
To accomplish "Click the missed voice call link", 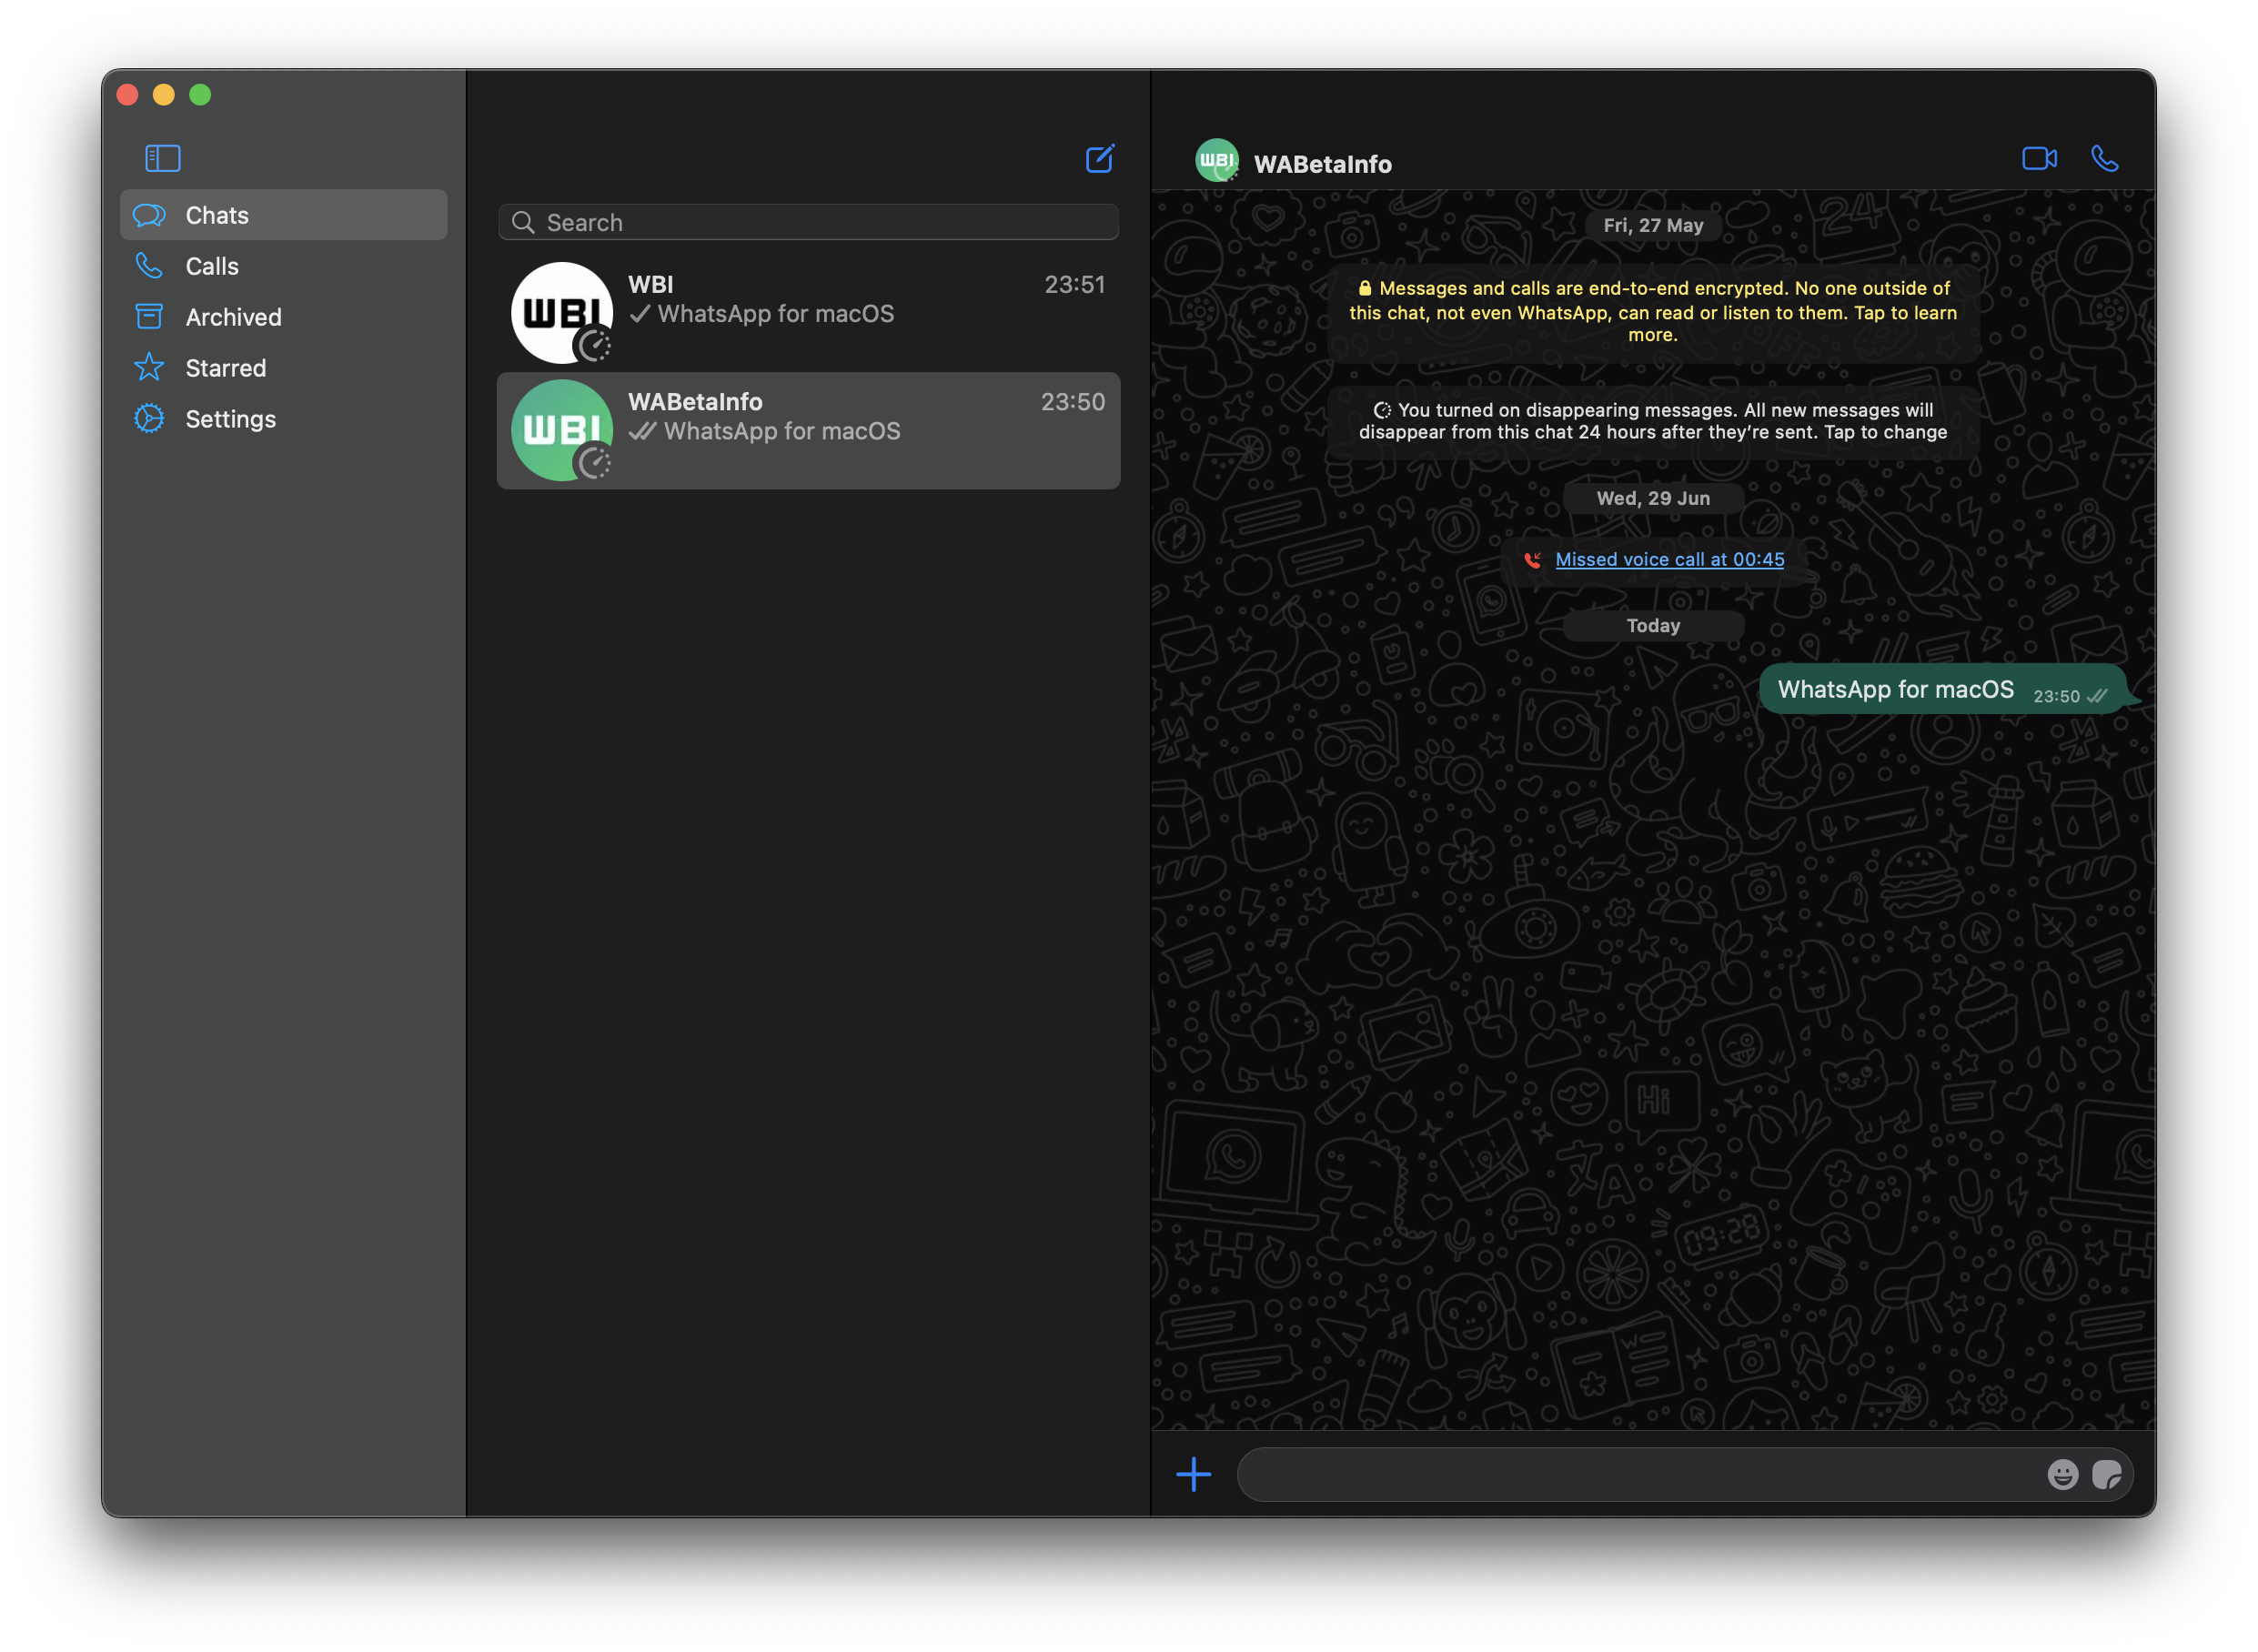I will click(1669, 558).
